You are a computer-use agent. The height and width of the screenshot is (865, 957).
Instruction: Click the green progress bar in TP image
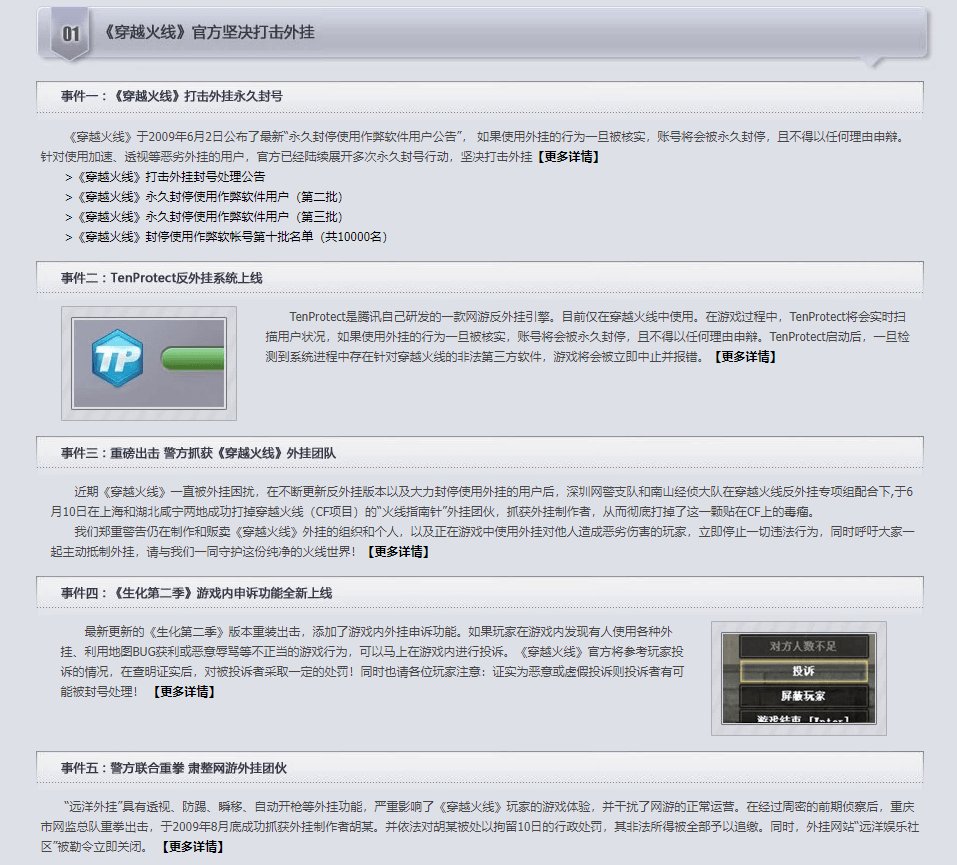(x=193, y=359)
